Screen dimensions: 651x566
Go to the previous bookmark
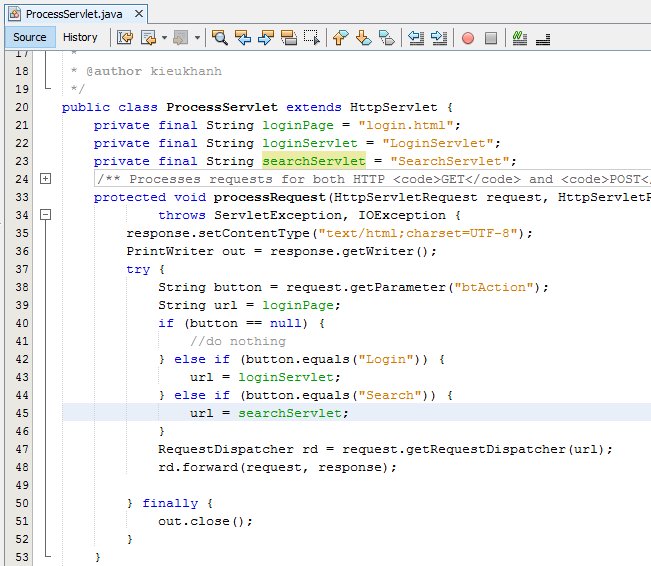(340, 38)
